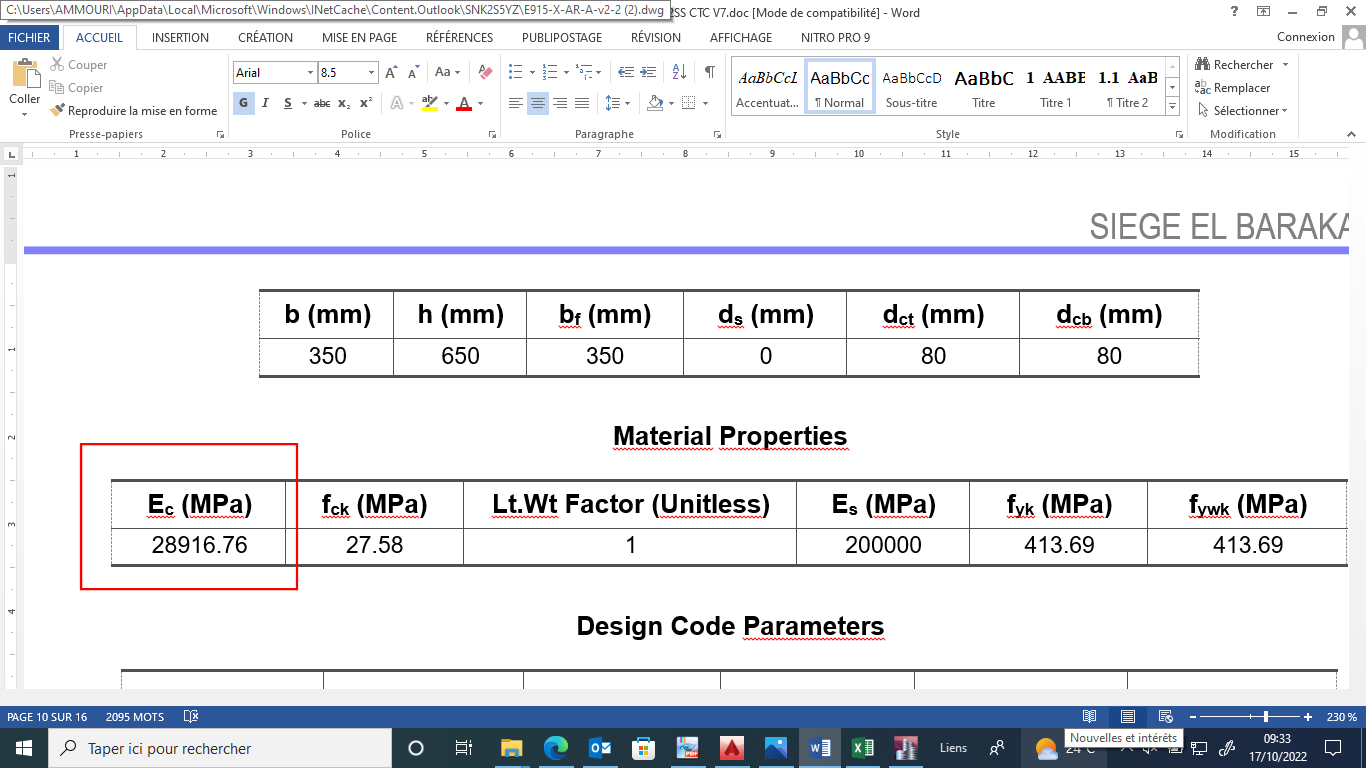This screenshot has height=768, width=1366.
Task: Switch to read mode view in status bar
Action: click(1090, 717)
